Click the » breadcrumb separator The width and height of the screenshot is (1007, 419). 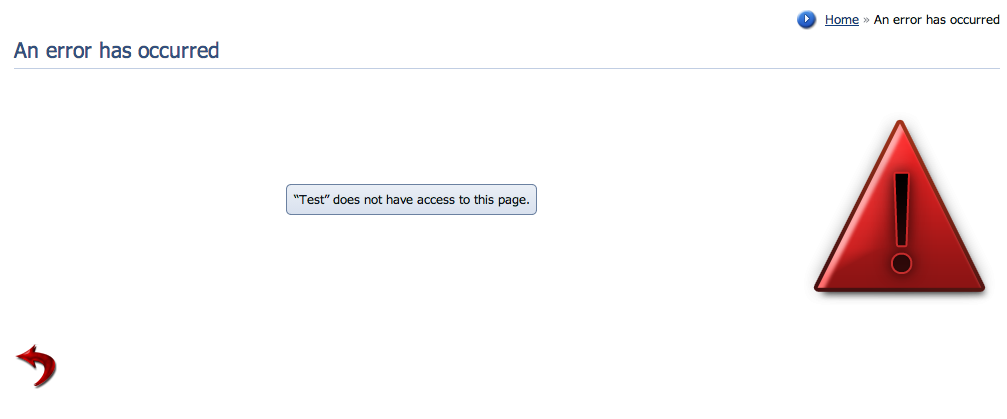[x=866, y=20]
